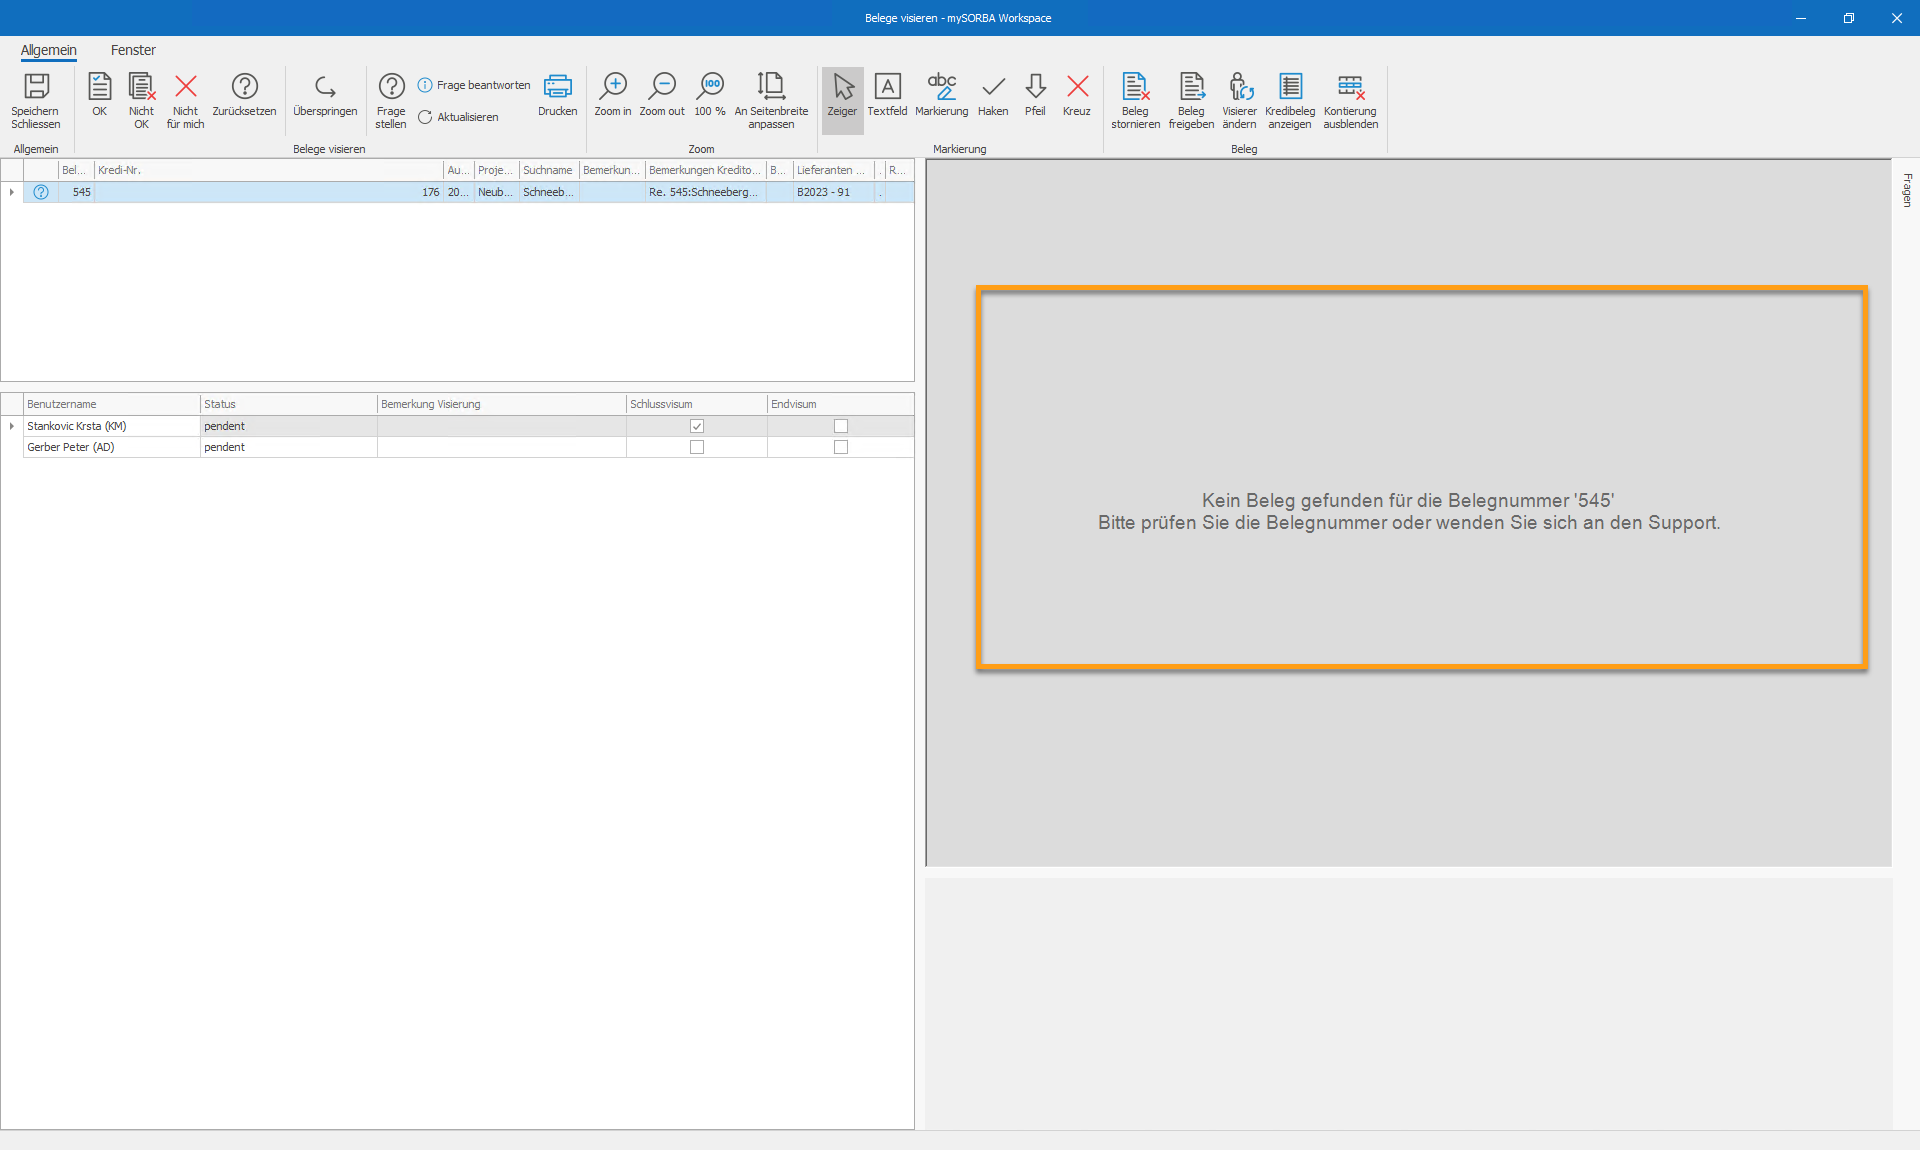Image resolution: width=1920 pixels, height=1150 pixels.
Task: Refresh list with Aktualisieren
Action: coord(458,117)
